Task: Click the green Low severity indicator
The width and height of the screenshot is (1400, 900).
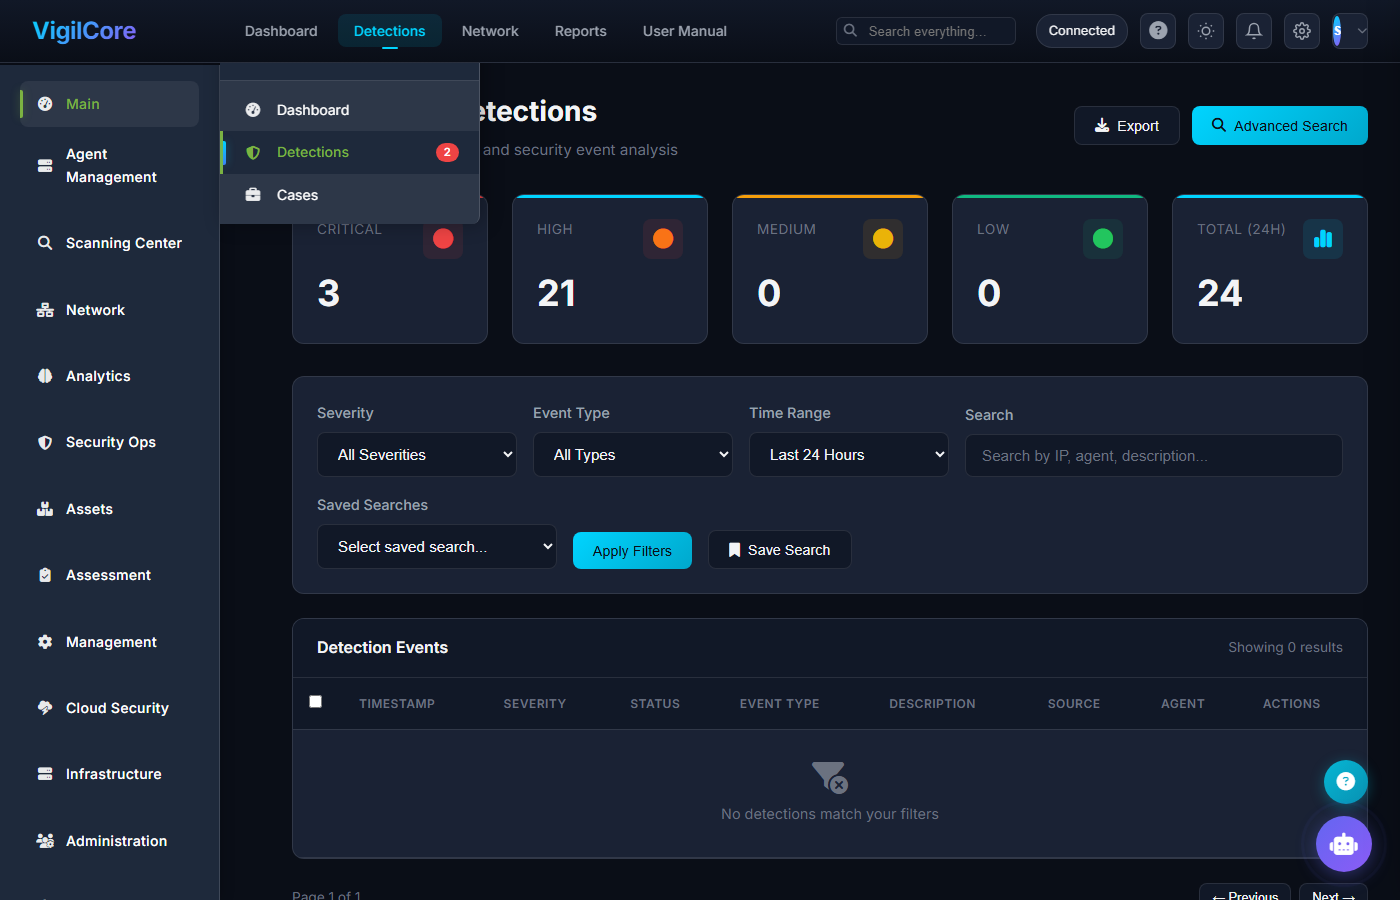Action: coord(1103,239)
